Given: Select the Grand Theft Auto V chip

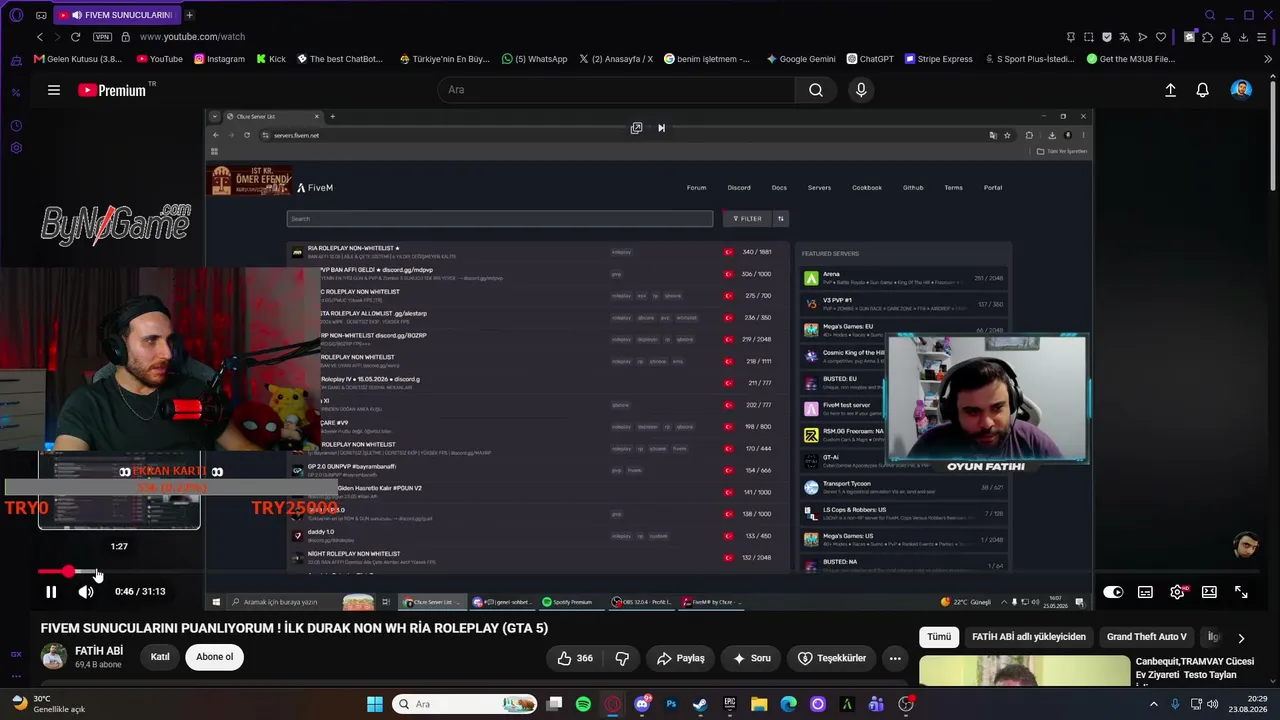Looking at the screenshot, I should (1147, 637).
